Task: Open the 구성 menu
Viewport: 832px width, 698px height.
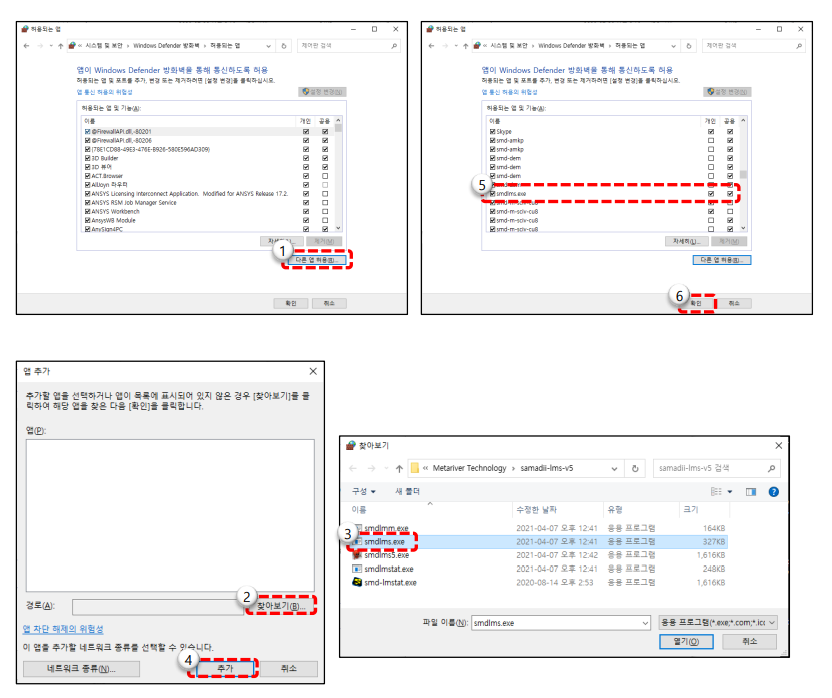Action: pos(364,492)
